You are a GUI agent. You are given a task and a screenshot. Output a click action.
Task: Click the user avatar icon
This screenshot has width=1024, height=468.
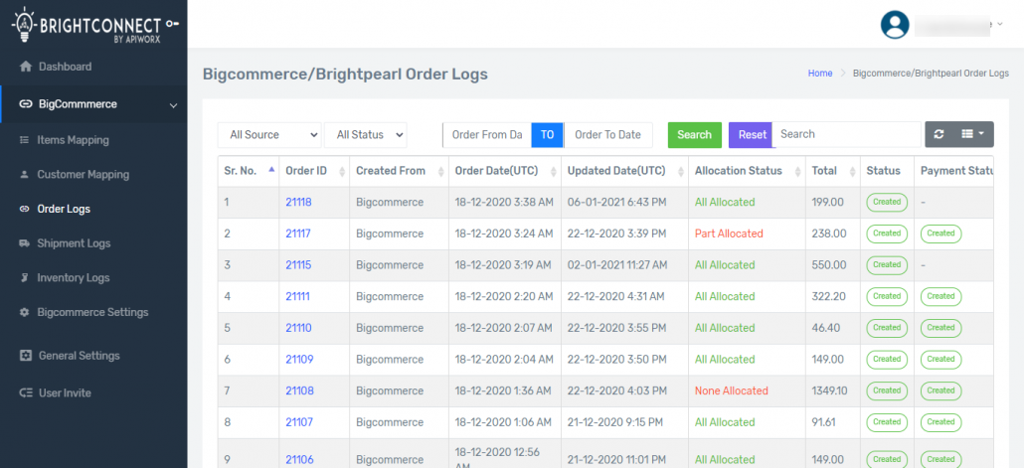pyautogui.click(x=895, y=25)
